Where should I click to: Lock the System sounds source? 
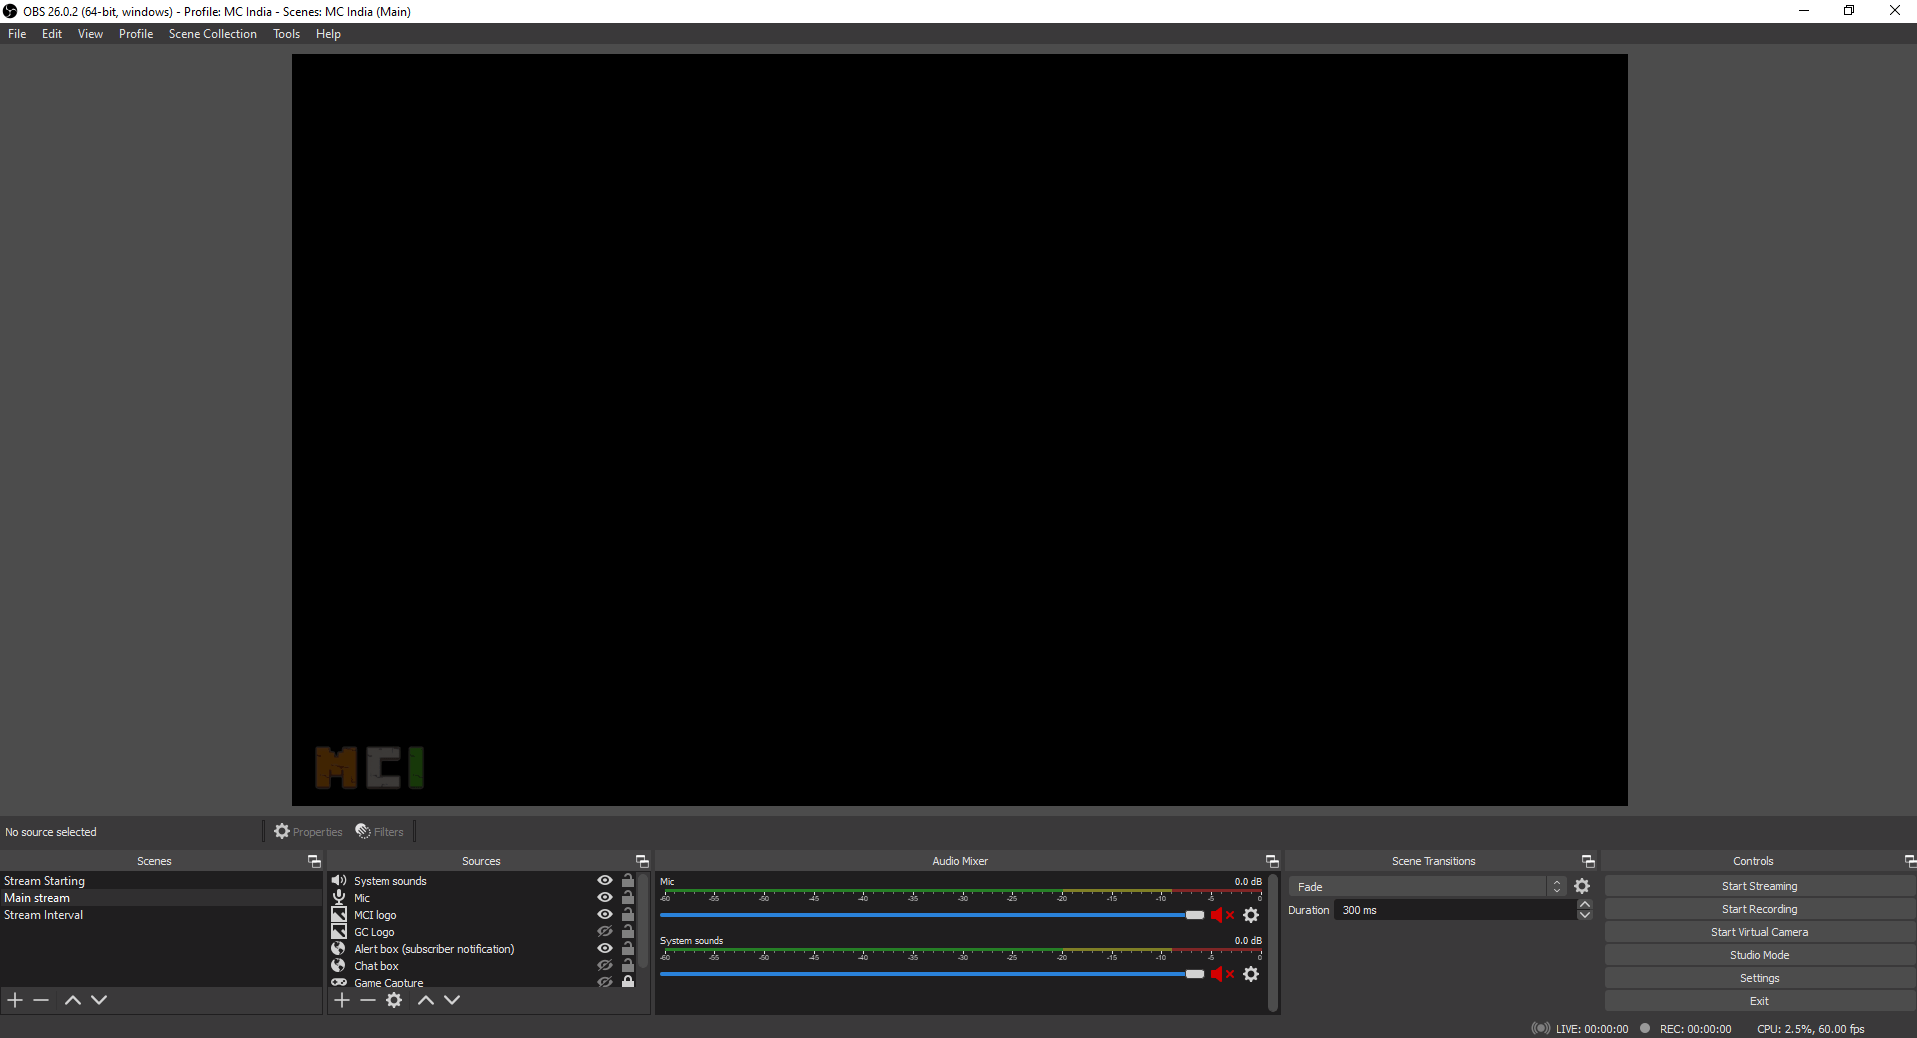(x=628, y=880)
